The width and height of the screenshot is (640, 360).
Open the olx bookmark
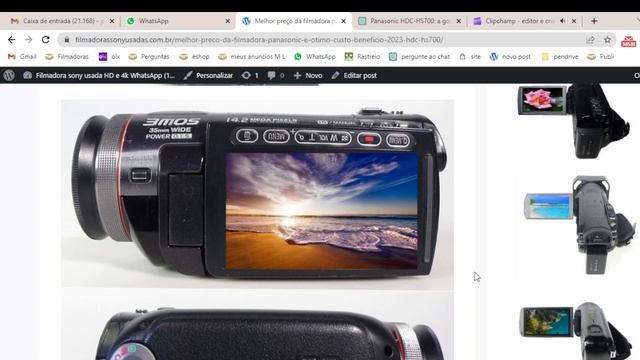[109, 56]
